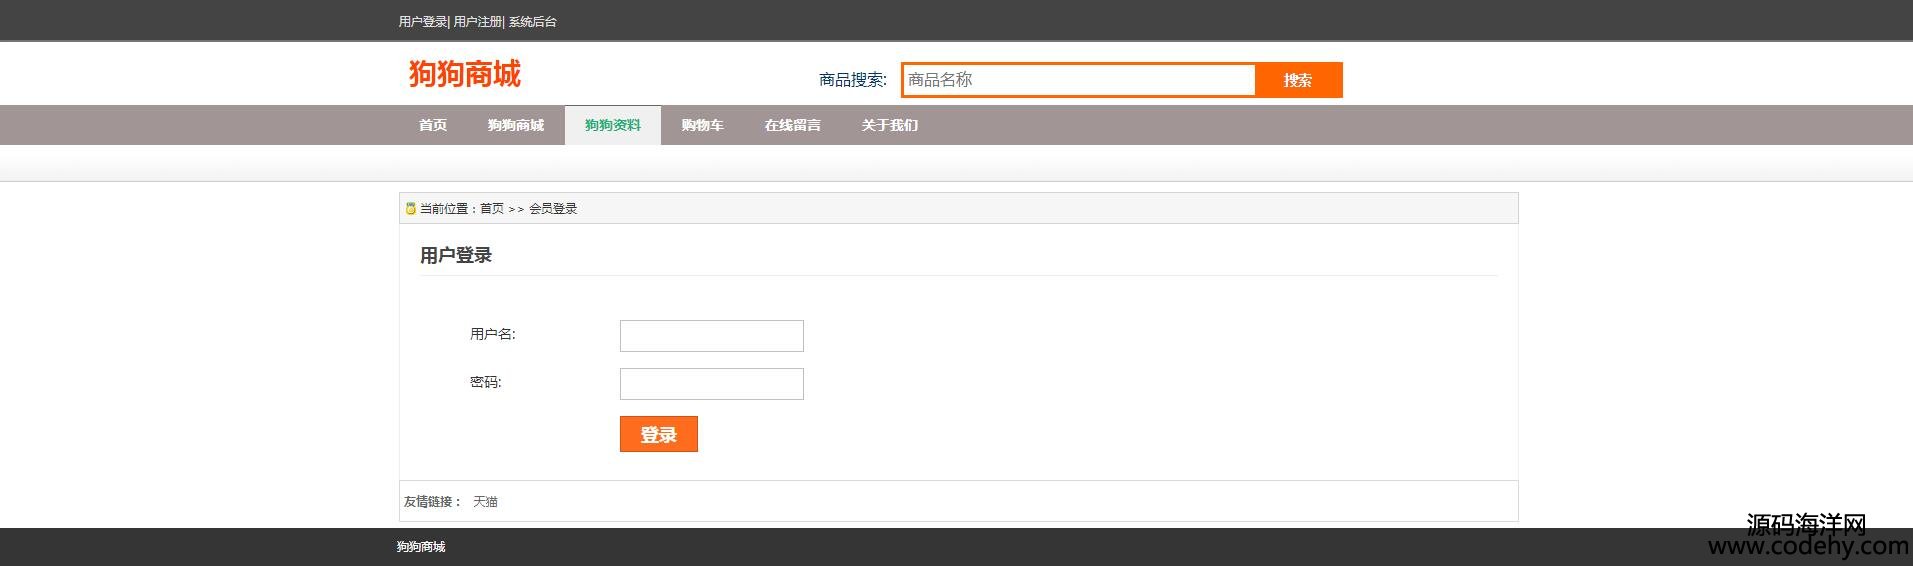The height and width of the screenshot is (566, 1913).
Task: Focus the 用户名 input field
Action: pyautogui.click(x=712, y=336)
